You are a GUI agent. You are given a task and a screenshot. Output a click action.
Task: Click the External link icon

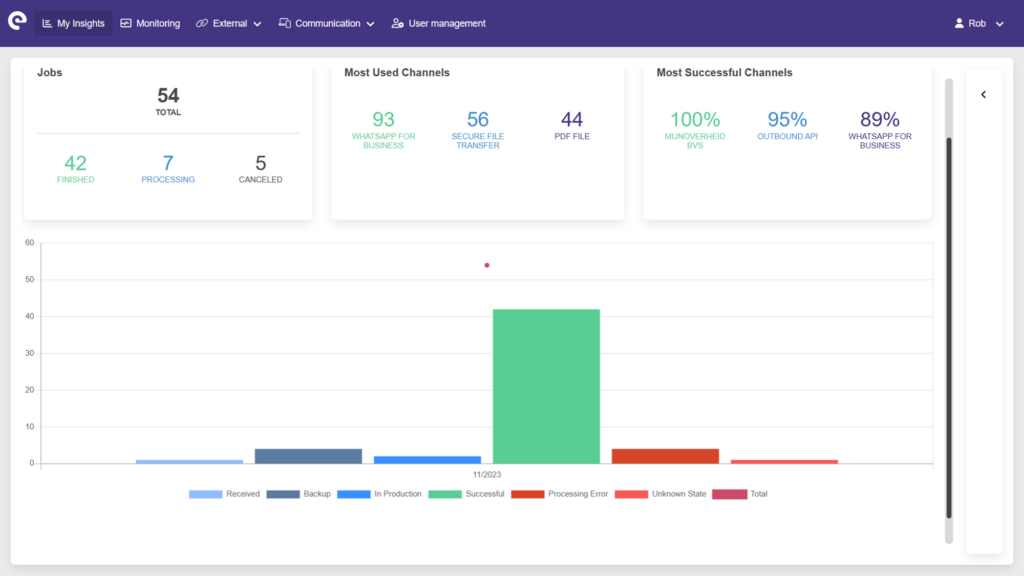202,23
